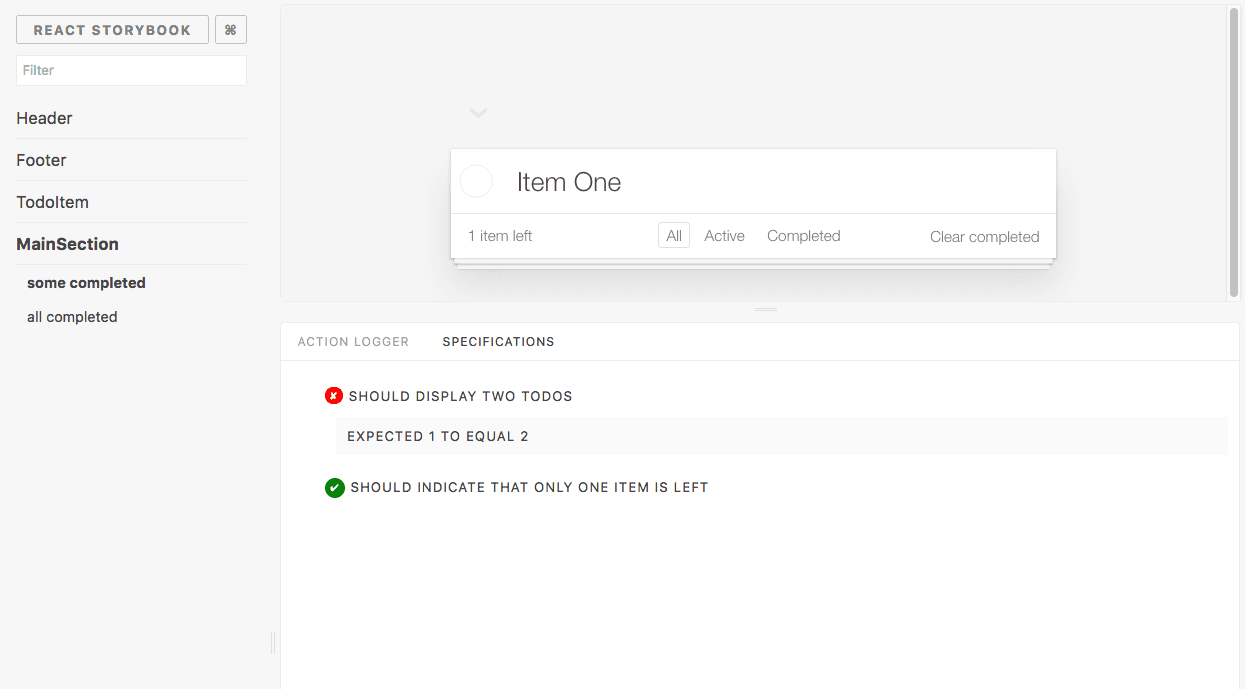Click the red failed test icon
This screenshot has height=689, width=1245.
[334, 396]
